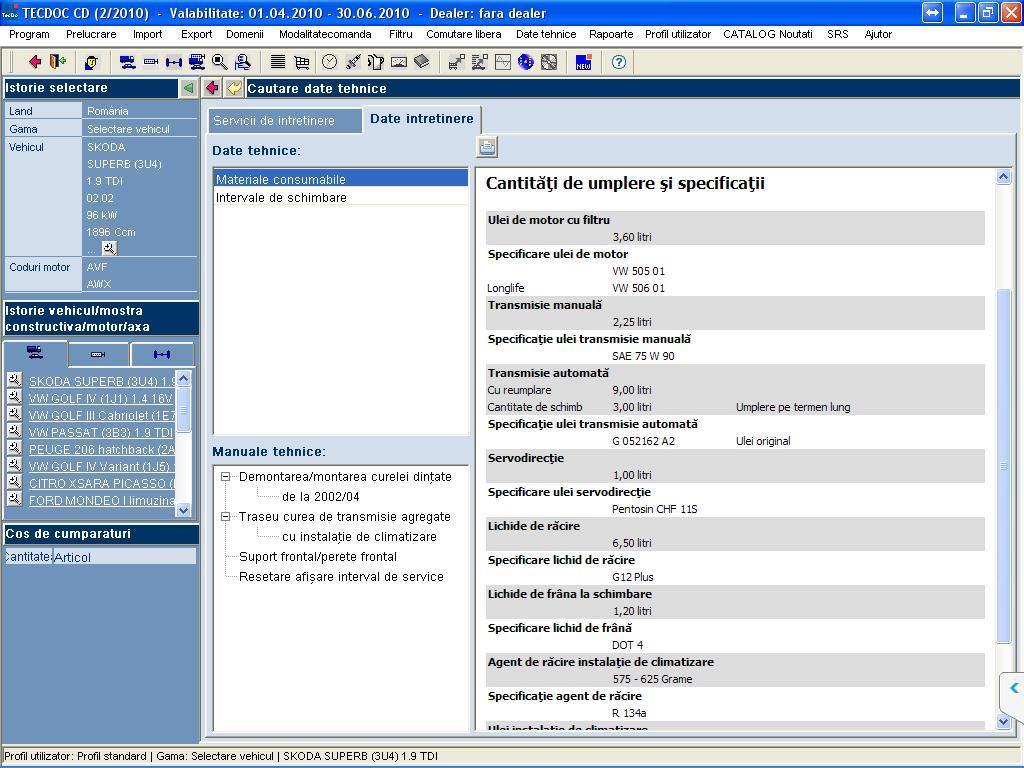Click the vehicle-with-keyboard search toolbar icon

pos(197,62)
